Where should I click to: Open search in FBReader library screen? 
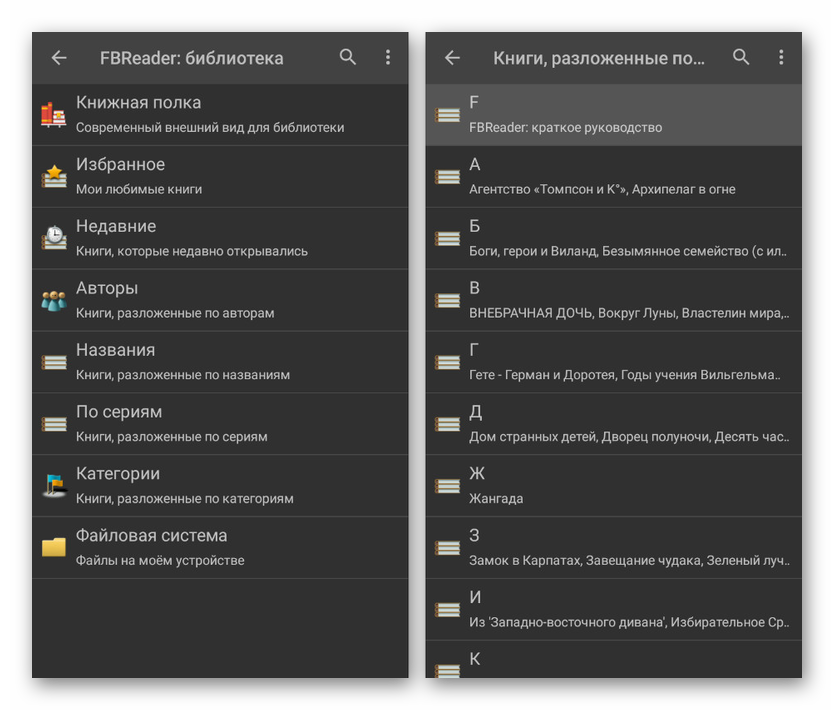click(347, 57)
